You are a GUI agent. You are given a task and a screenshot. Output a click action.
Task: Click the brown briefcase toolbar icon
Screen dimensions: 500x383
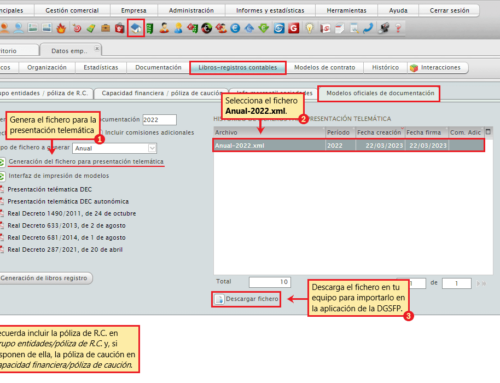(105, 28)
